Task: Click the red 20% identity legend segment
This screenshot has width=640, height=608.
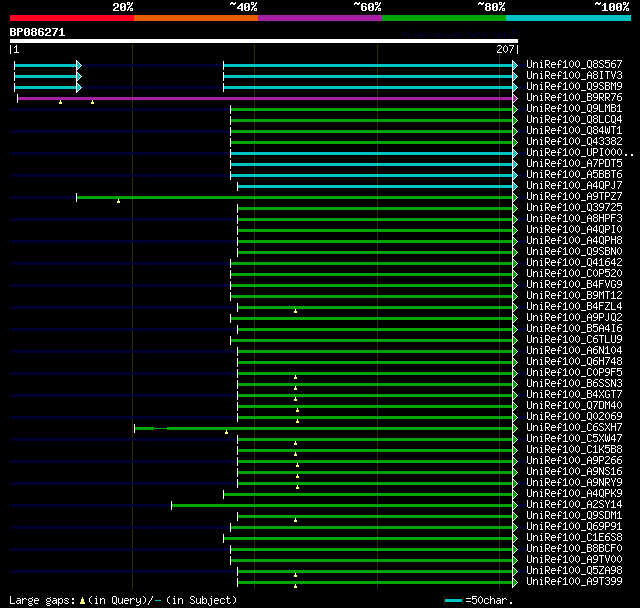Action: (x=72, y=18)
